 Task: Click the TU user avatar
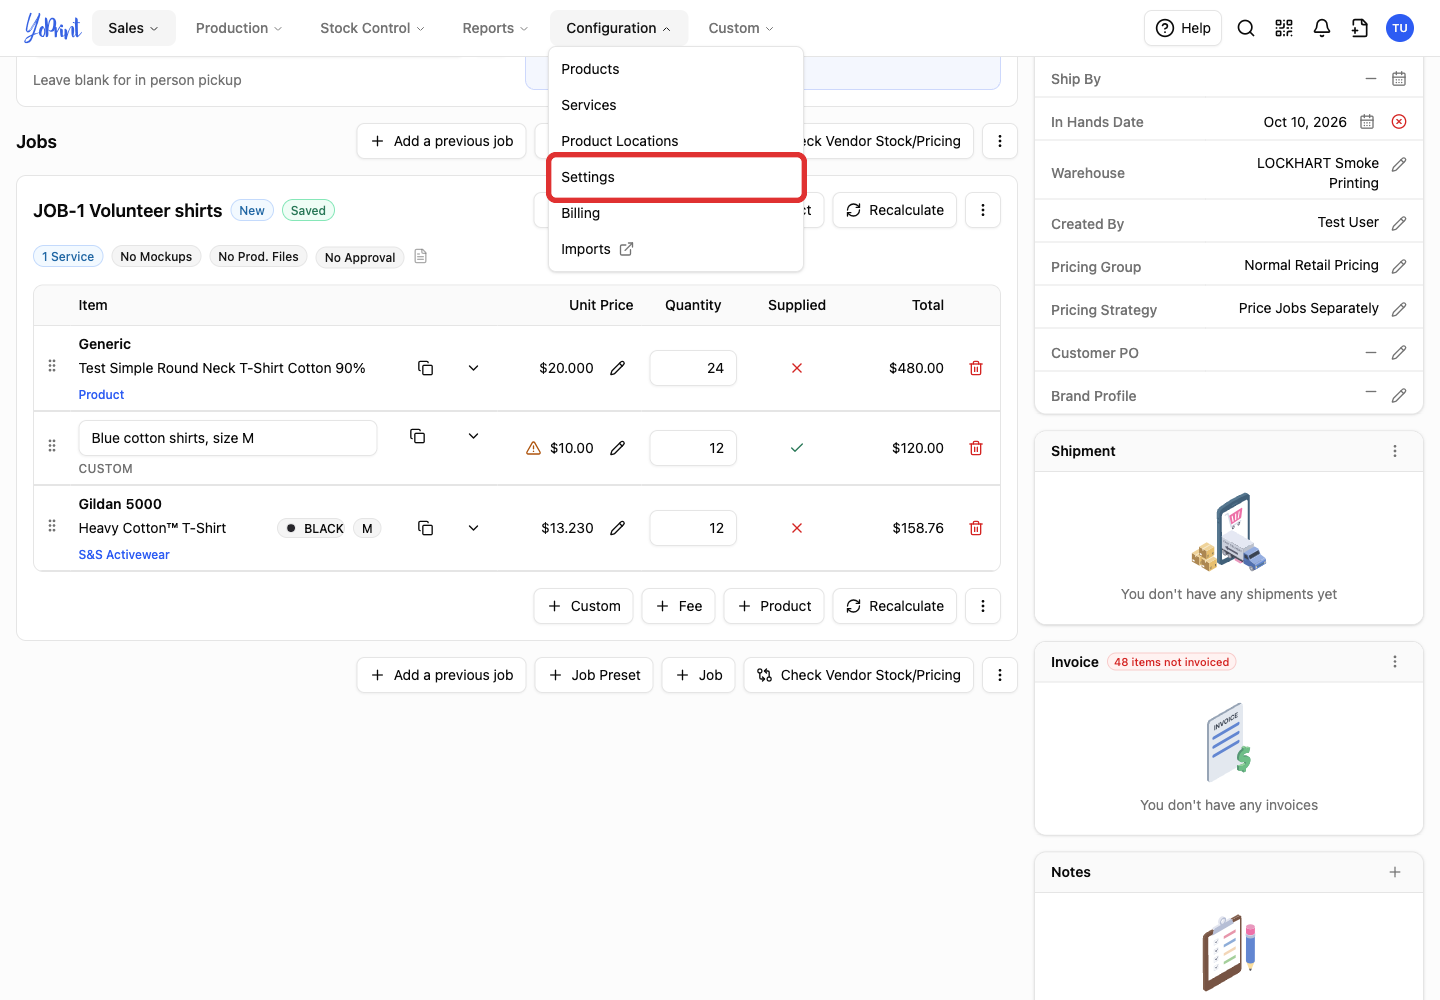pos(1400,28)
